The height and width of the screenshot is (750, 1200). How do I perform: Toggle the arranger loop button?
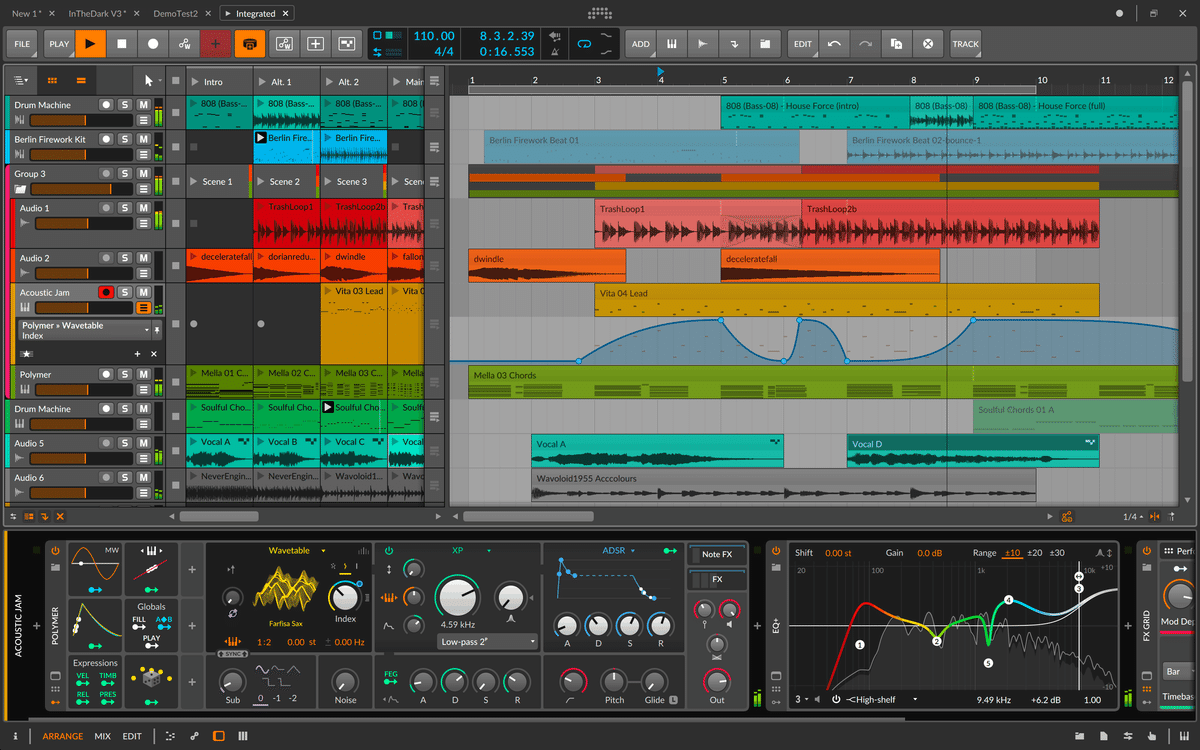[x=583, y=45]
